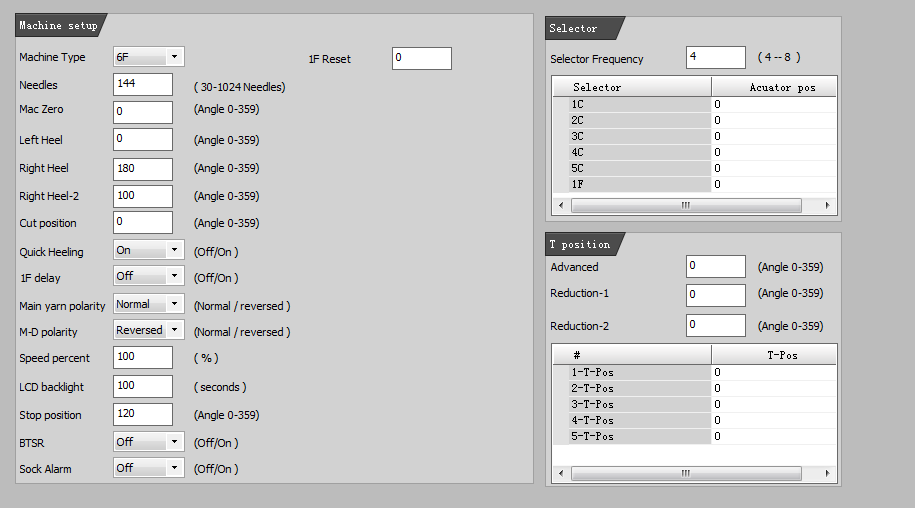The width and height of the screenshot is (915, 508).
Task: Open the Sock Alarm dropdown
Action: (149, 468)
